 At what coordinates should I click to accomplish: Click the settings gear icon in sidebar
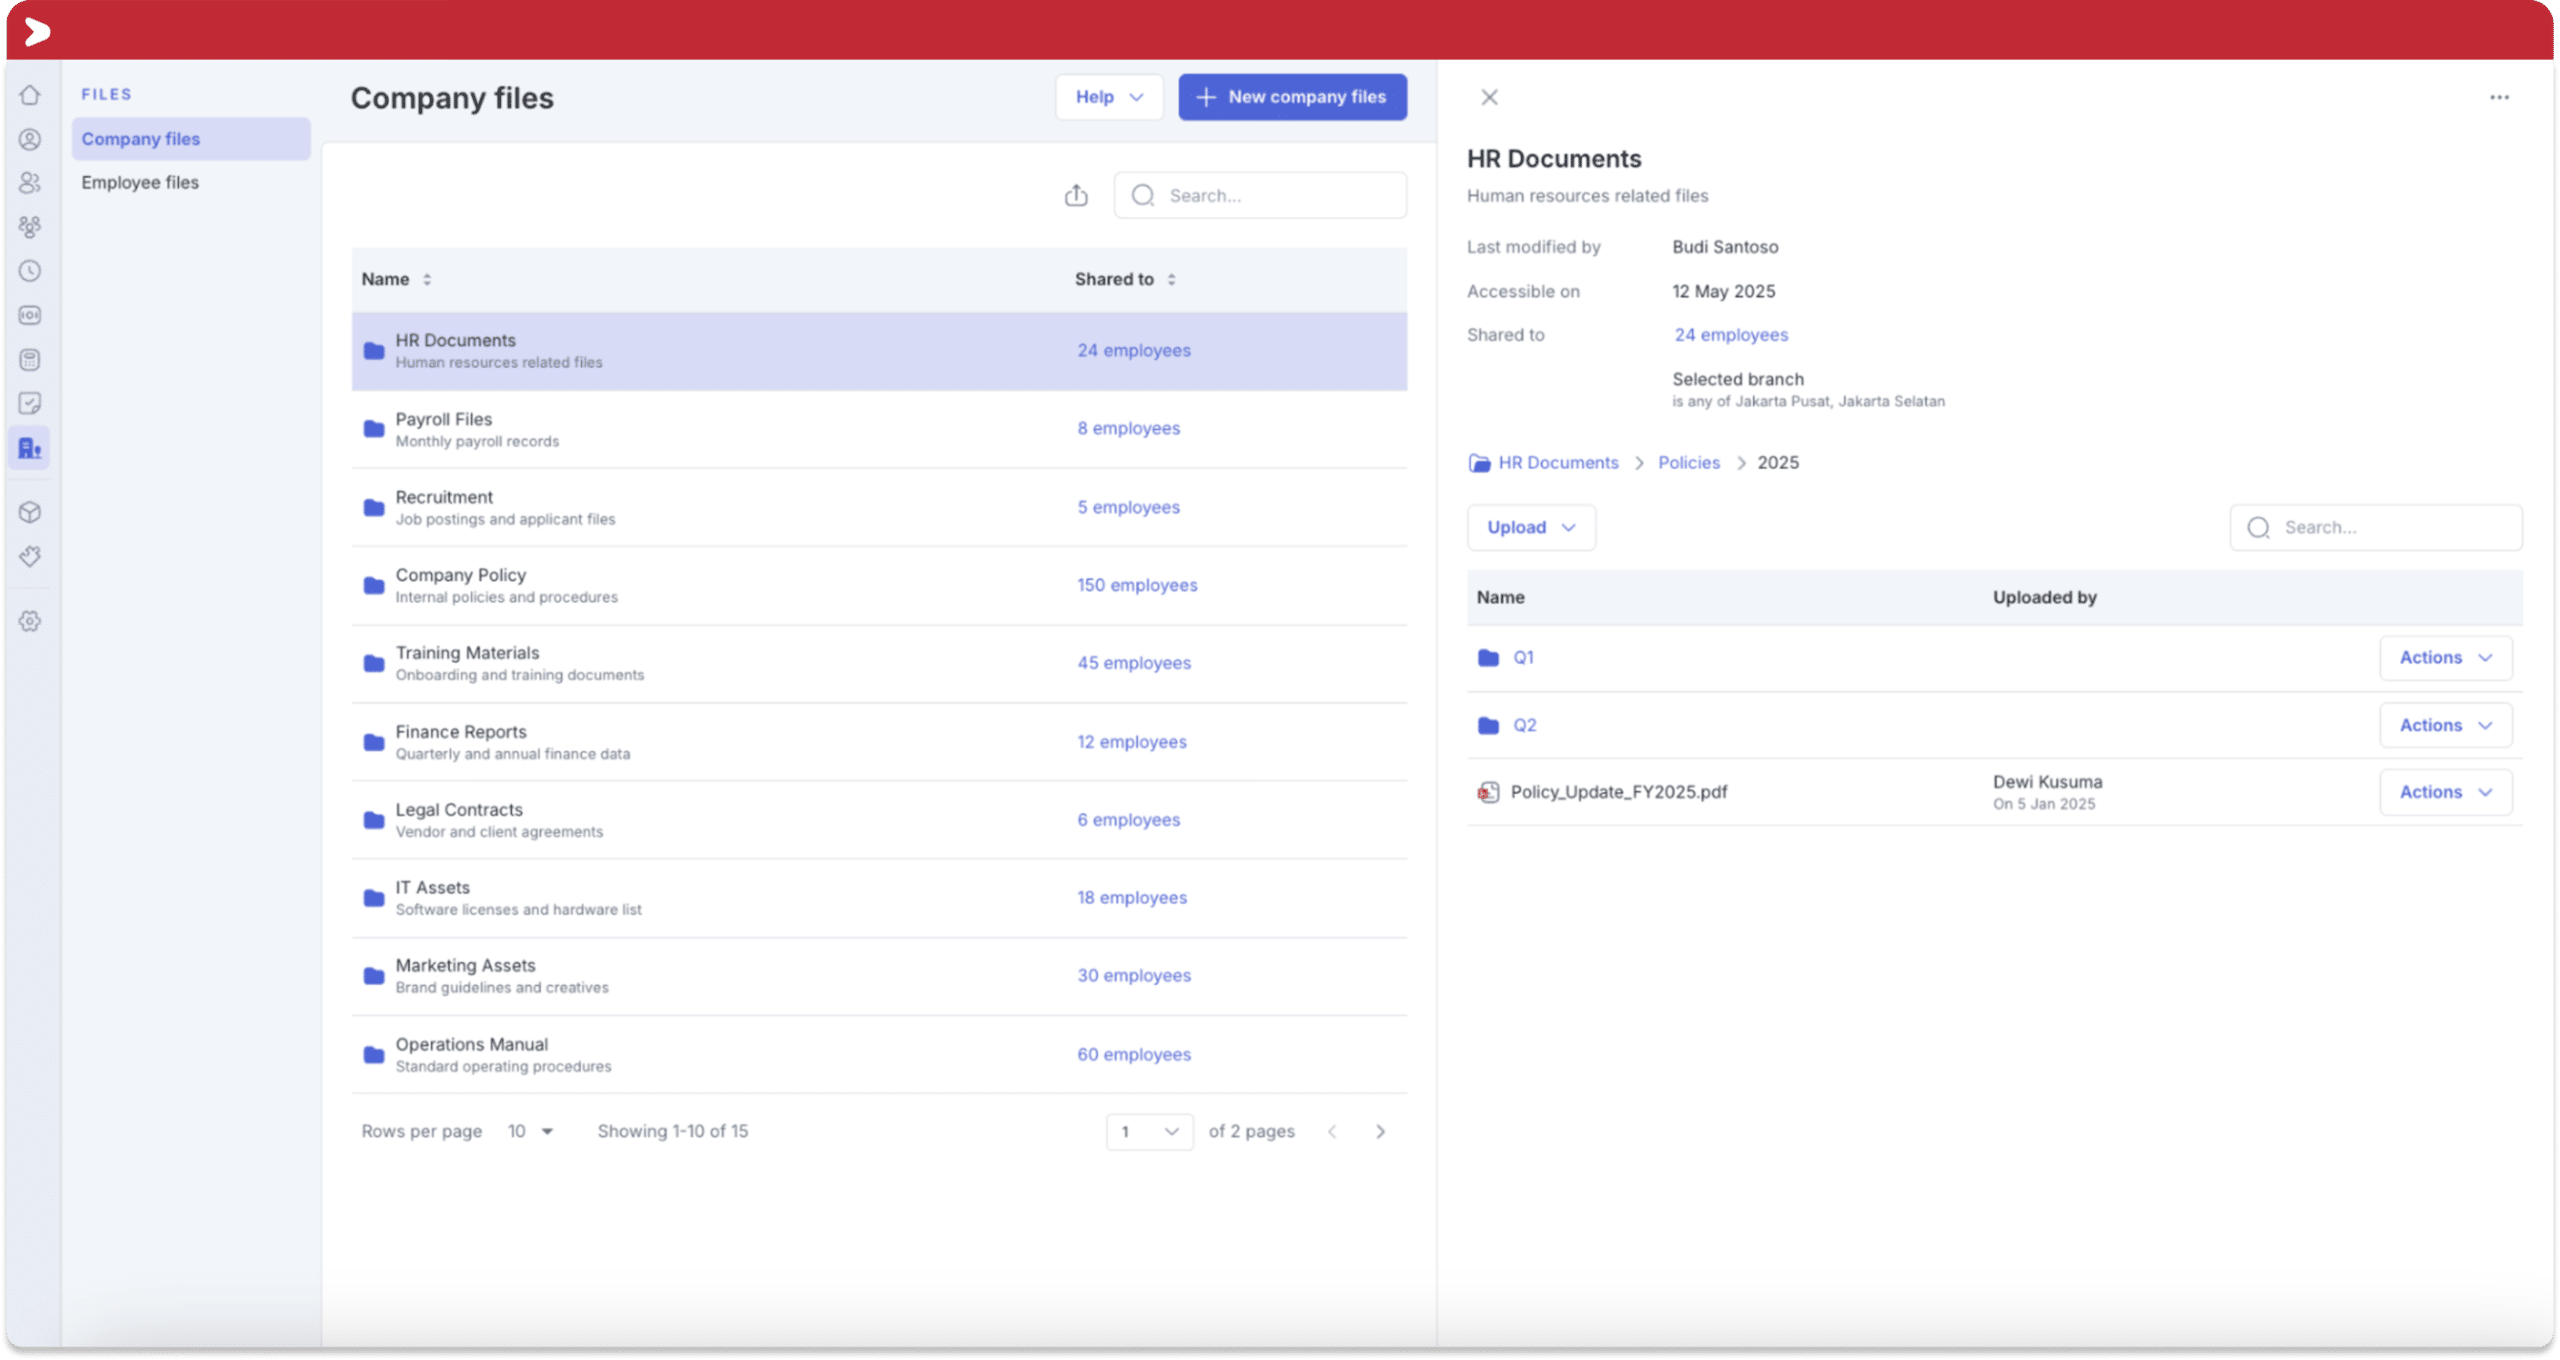click(x=30, y=621)
